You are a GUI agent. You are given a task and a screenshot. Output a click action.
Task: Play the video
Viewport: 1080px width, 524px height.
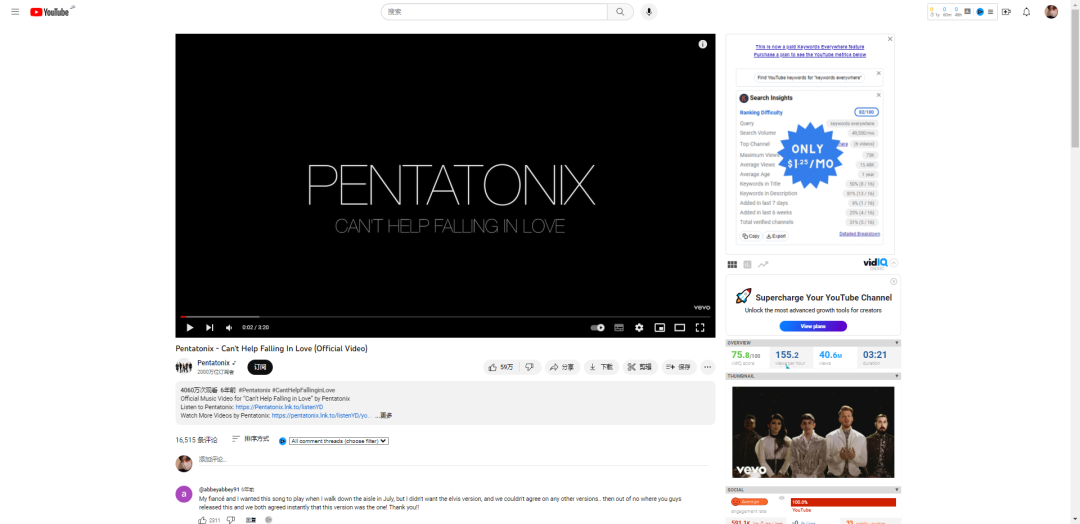pyautogui.click(x=190, y=328)
